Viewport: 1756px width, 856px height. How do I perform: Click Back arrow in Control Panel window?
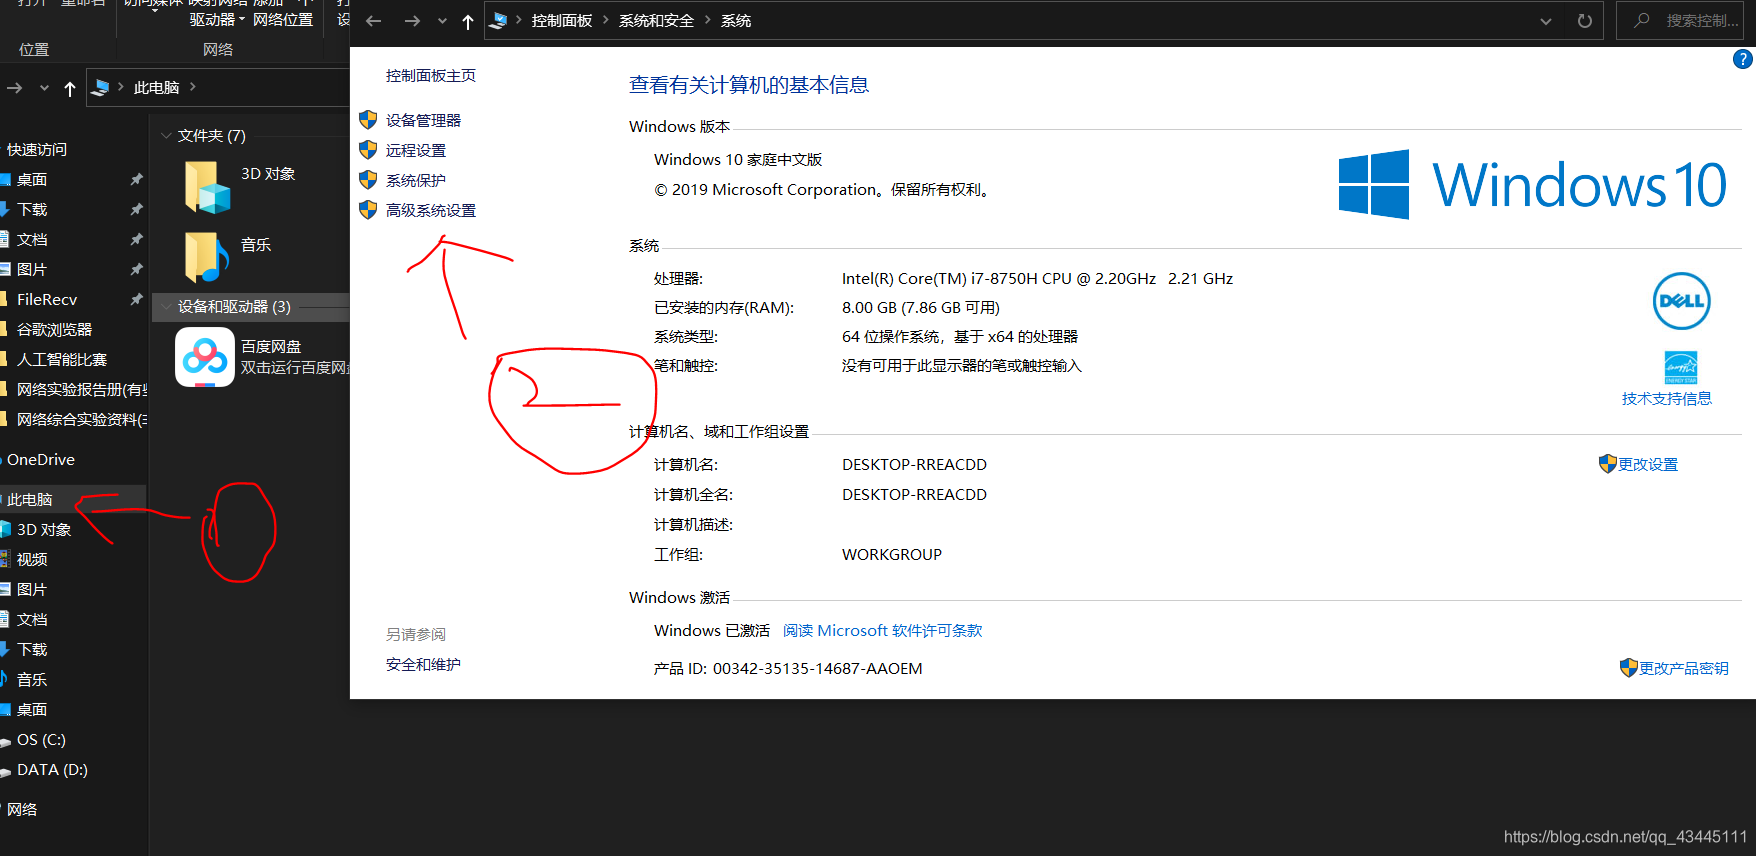[374, 20]
